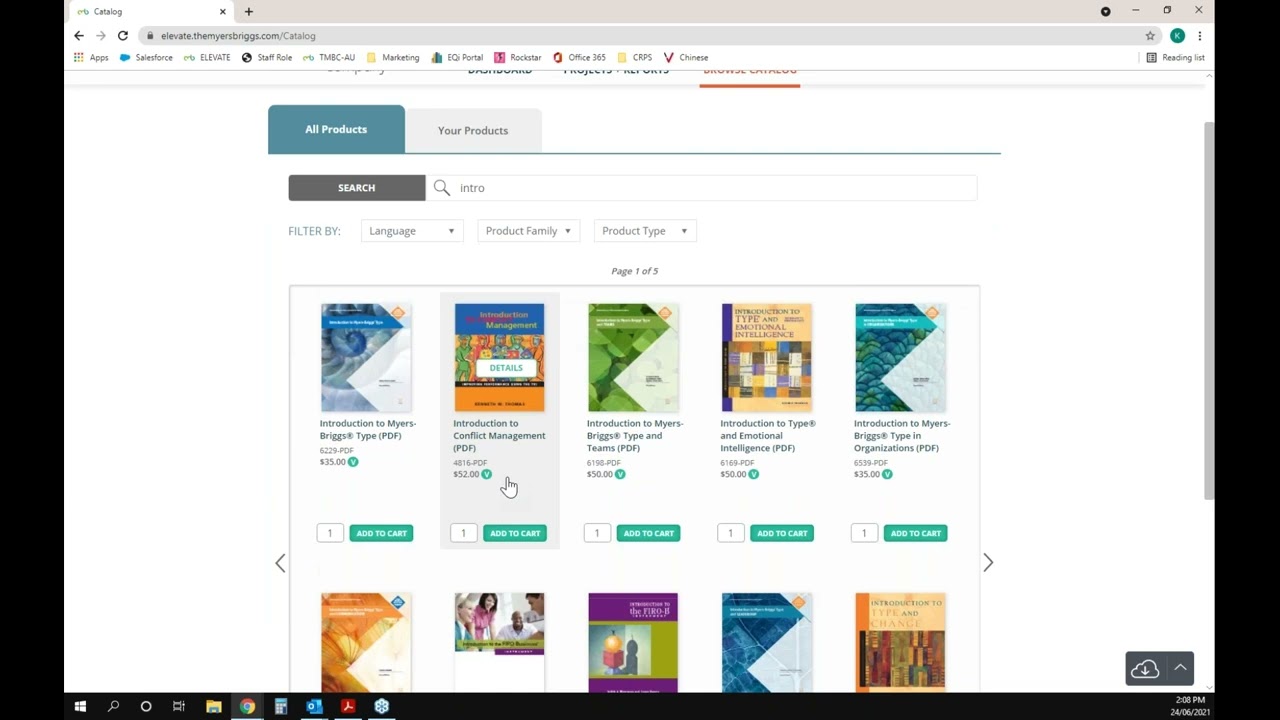Open Adobe Acrobat from the taskbar
Screen dimensions: 1280x720
[x=348, y=706]
